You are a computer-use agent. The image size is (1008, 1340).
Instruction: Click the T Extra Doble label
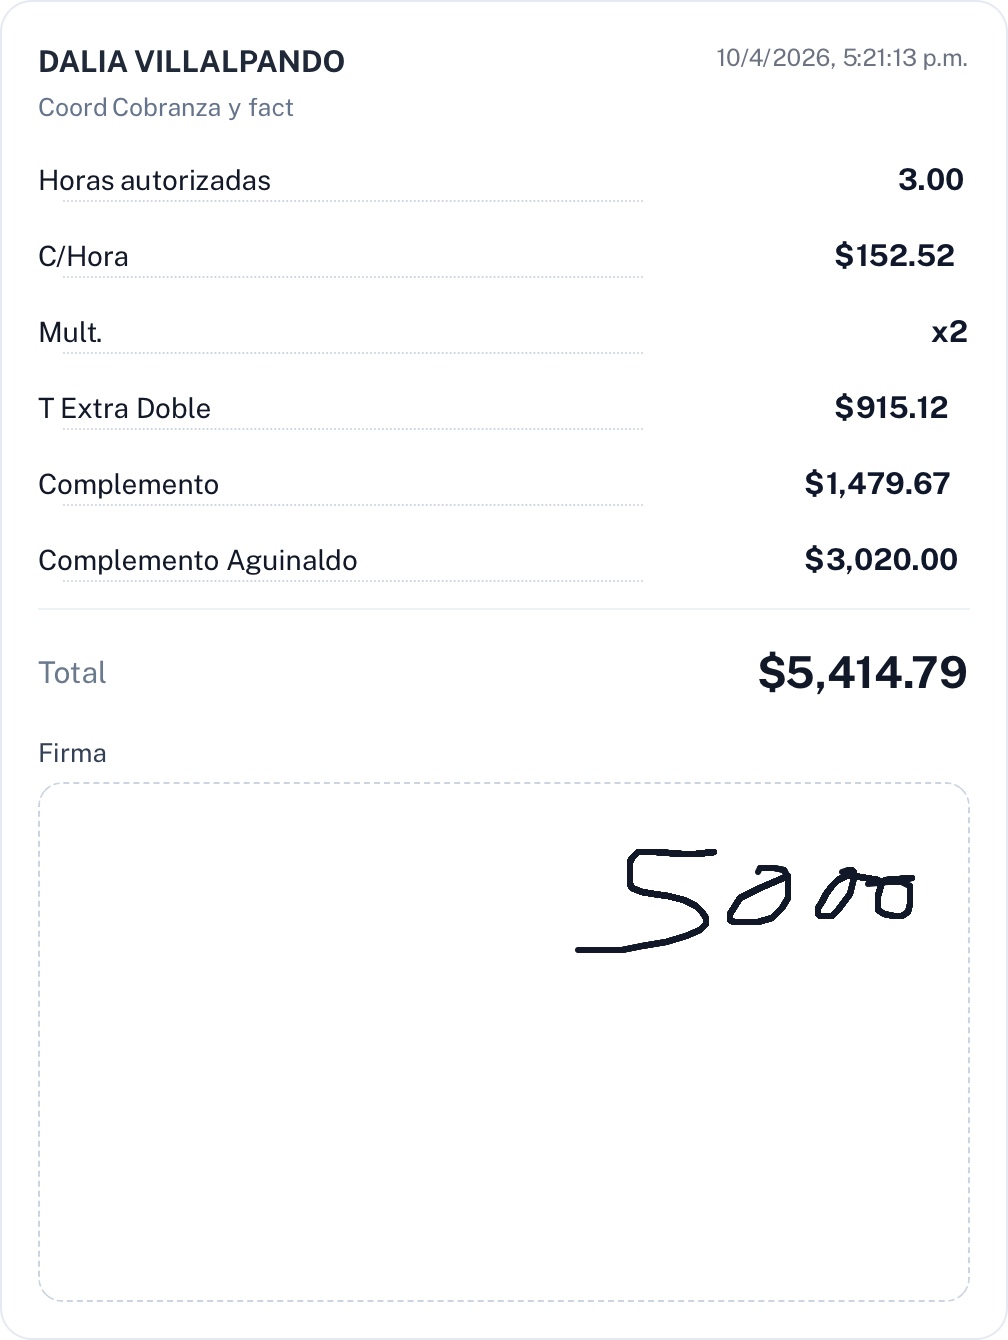tap(124, 409)
